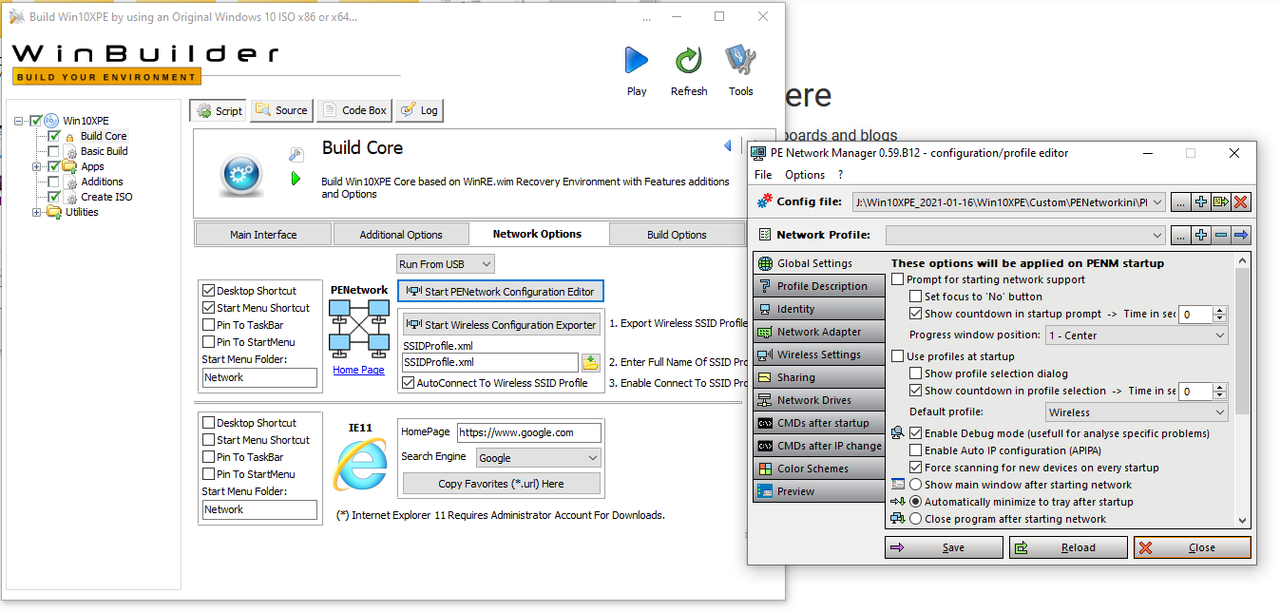Collapse the Win10XPE tree node
Screen dimensions: 1280x613
point(19,121)
